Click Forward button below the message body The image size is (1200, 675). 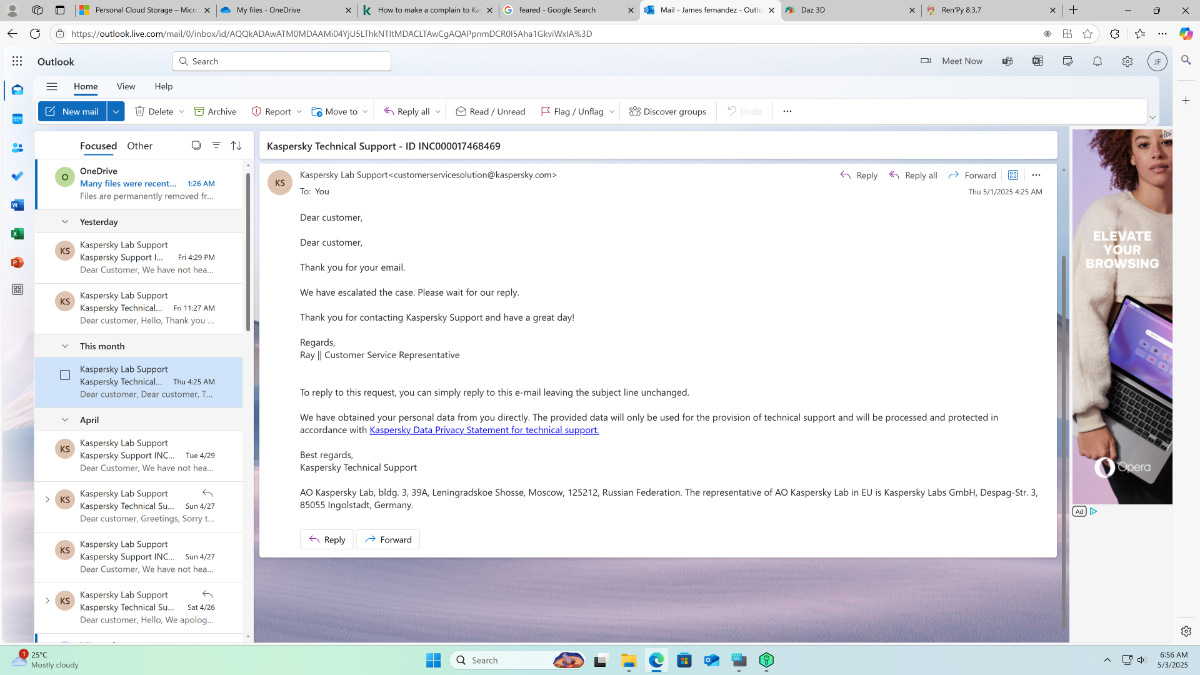click(x=388, y=539)
